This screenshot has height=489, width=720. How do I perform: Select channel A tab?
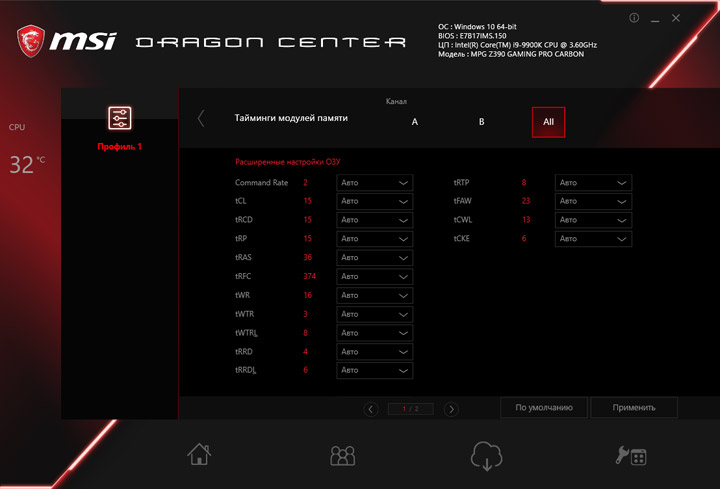[415, 122]
